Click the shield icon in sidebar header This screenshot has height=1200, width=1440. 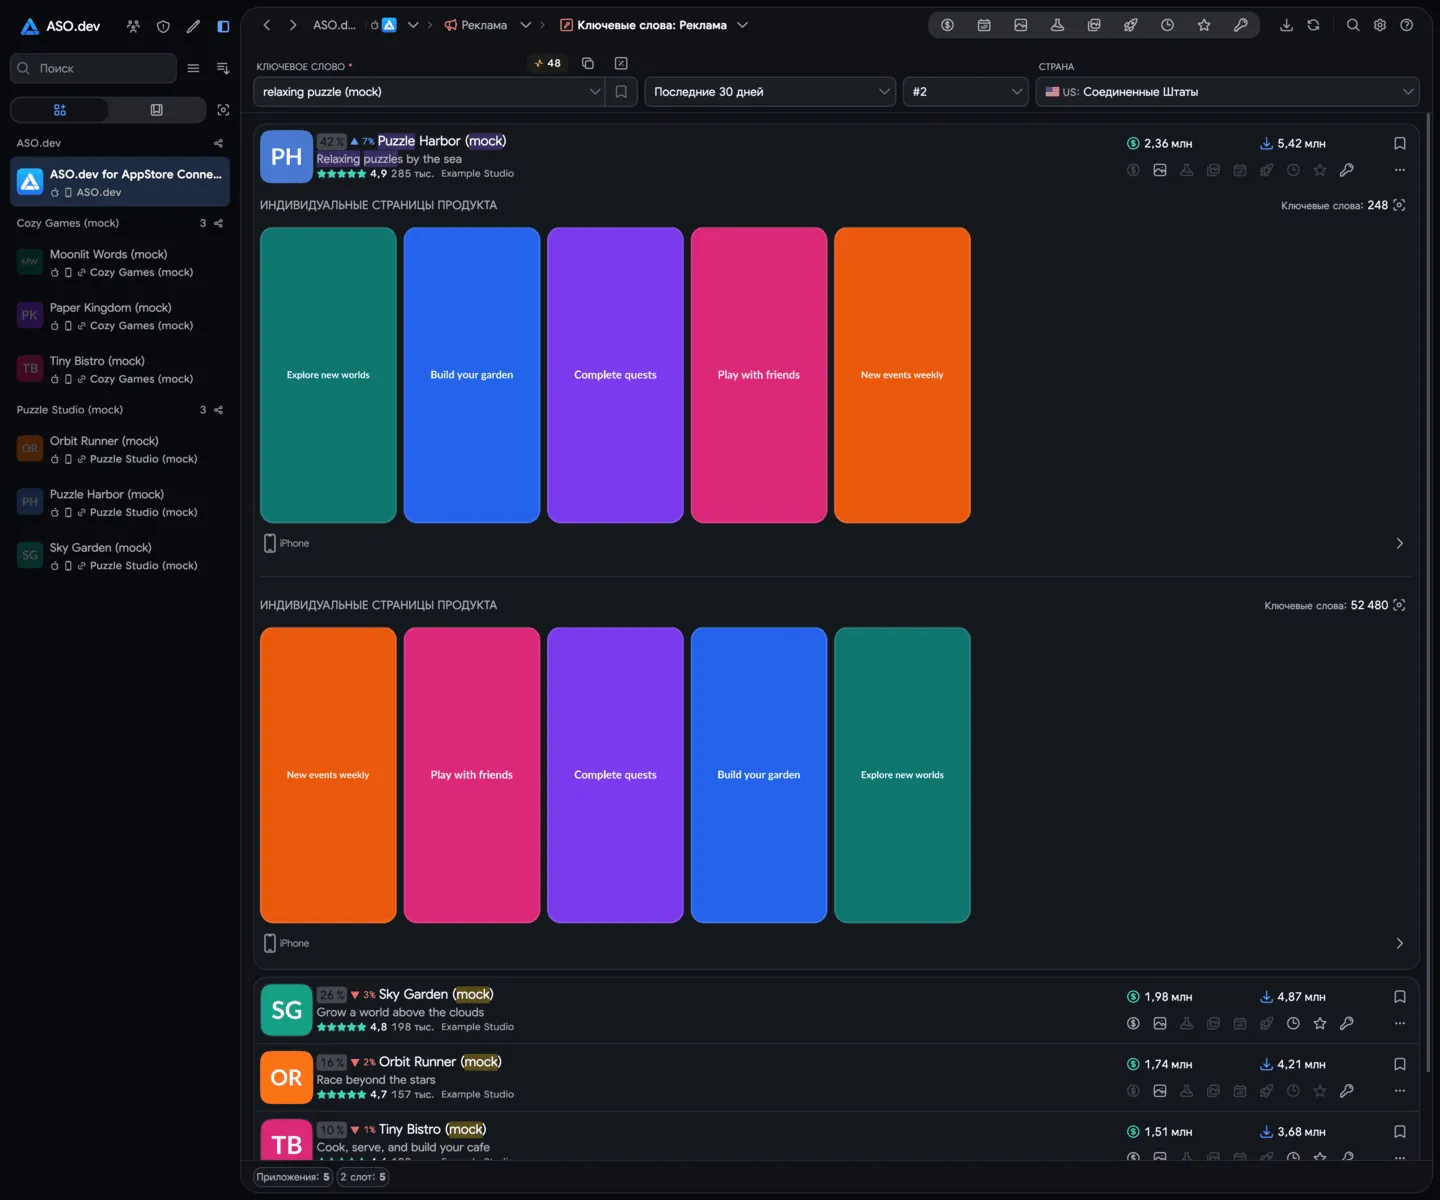click(x=163, y=26)
